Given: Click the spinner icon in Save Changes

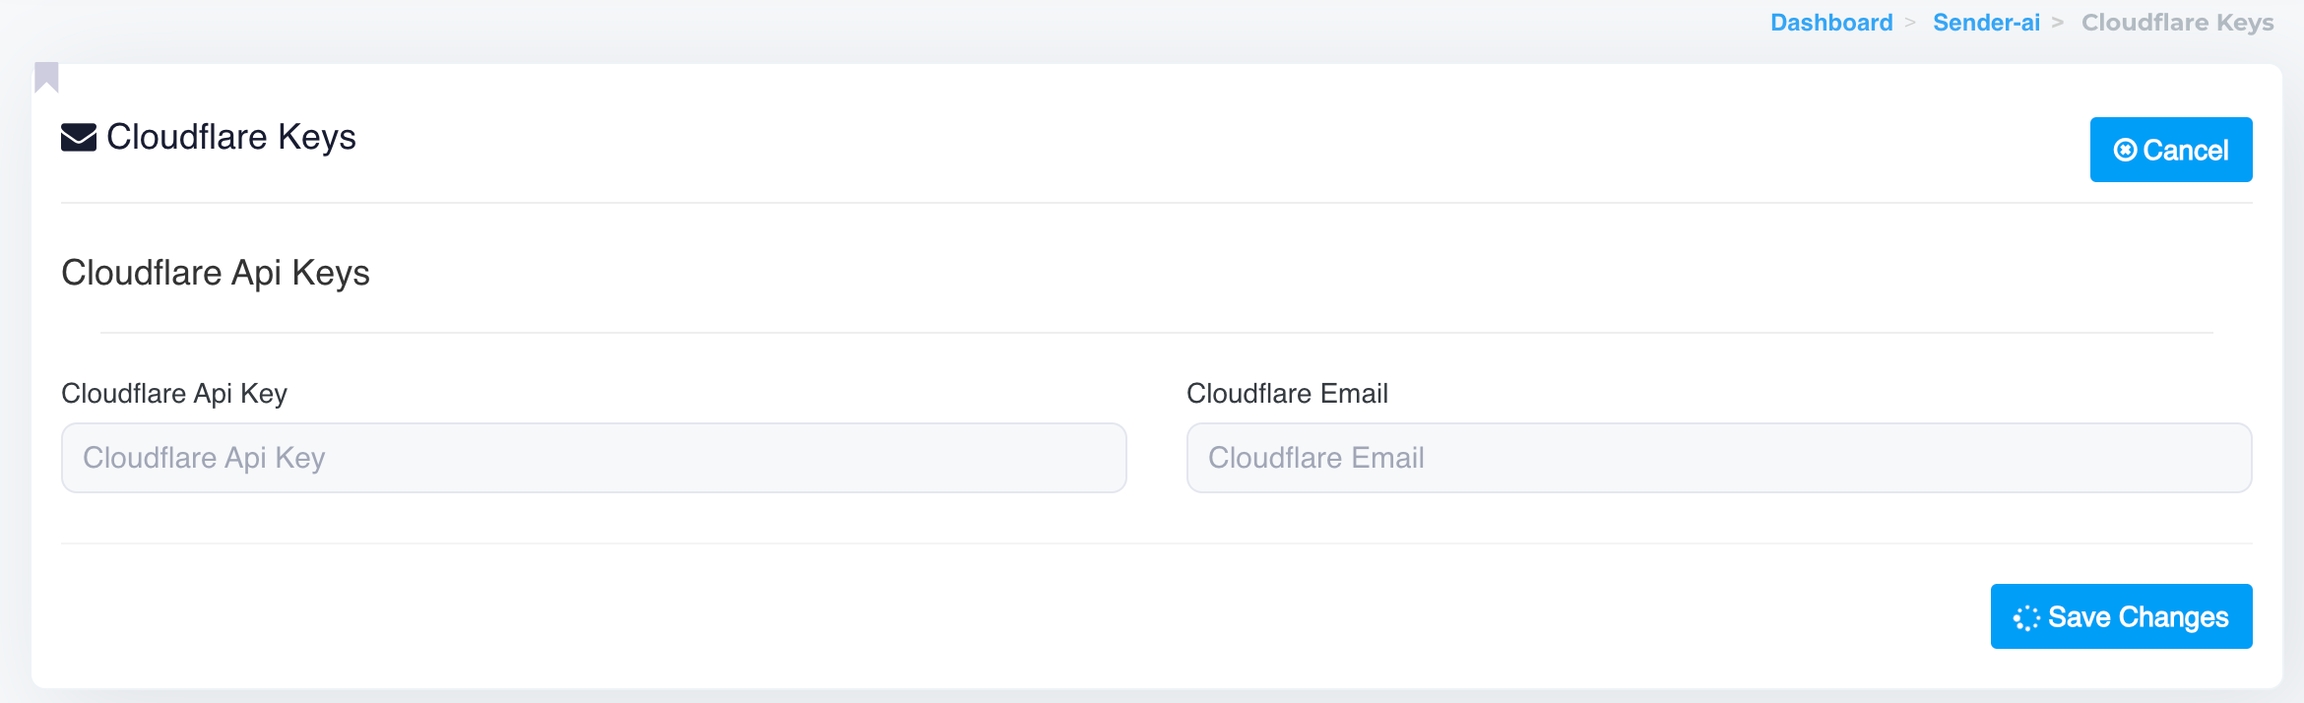Looking at the screenshot, I should point(2026,618).
